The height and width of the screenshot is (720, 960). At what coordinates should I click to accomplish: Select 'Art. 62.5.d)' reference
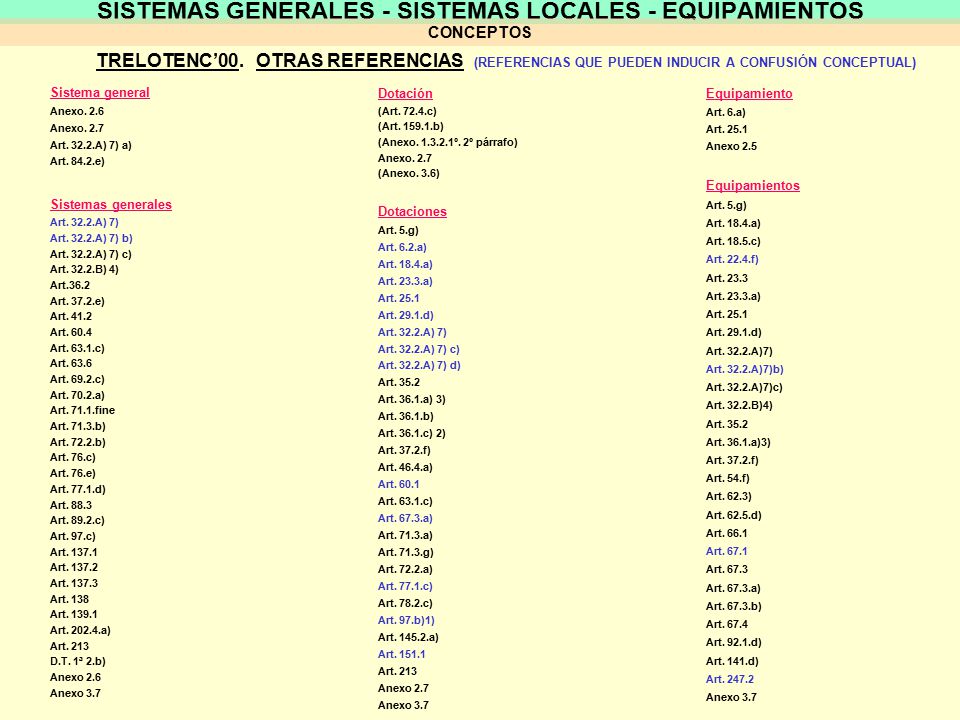(x=733, y=515)
